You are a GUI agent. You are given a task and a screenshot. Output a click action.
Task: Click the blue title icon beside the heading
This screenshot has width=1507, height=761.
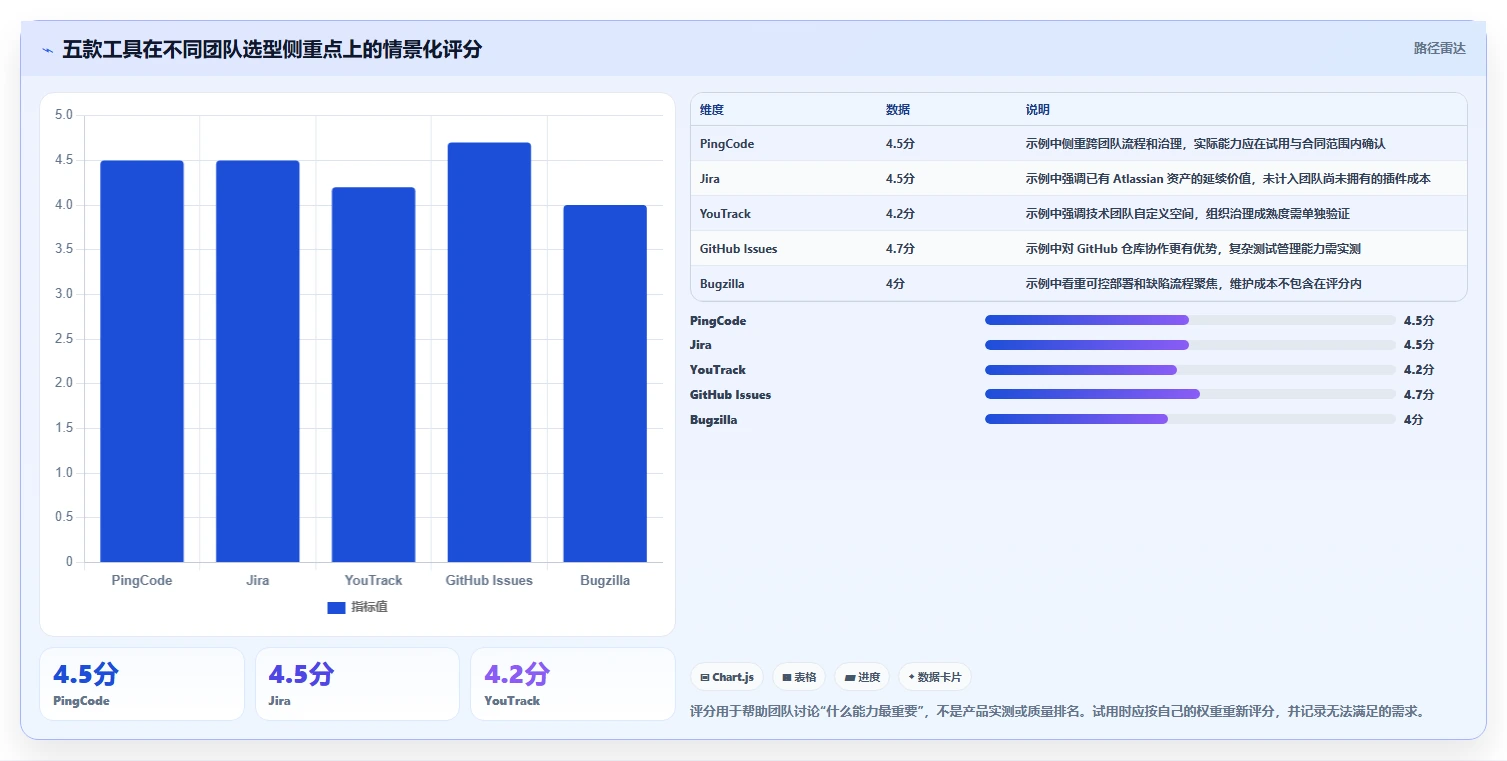(47, 50)
